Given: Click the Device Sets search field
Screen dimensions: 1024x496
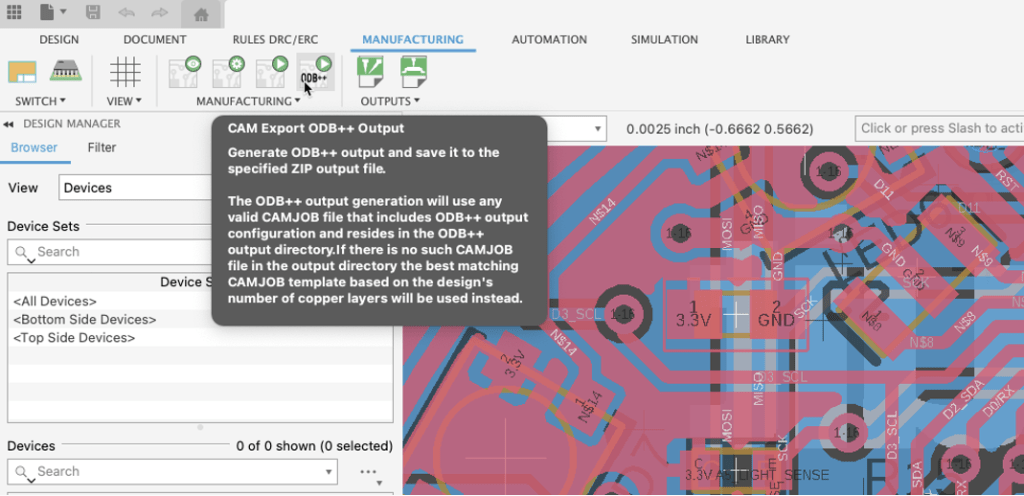Looking at the screenshot, I should click(110, 252).
